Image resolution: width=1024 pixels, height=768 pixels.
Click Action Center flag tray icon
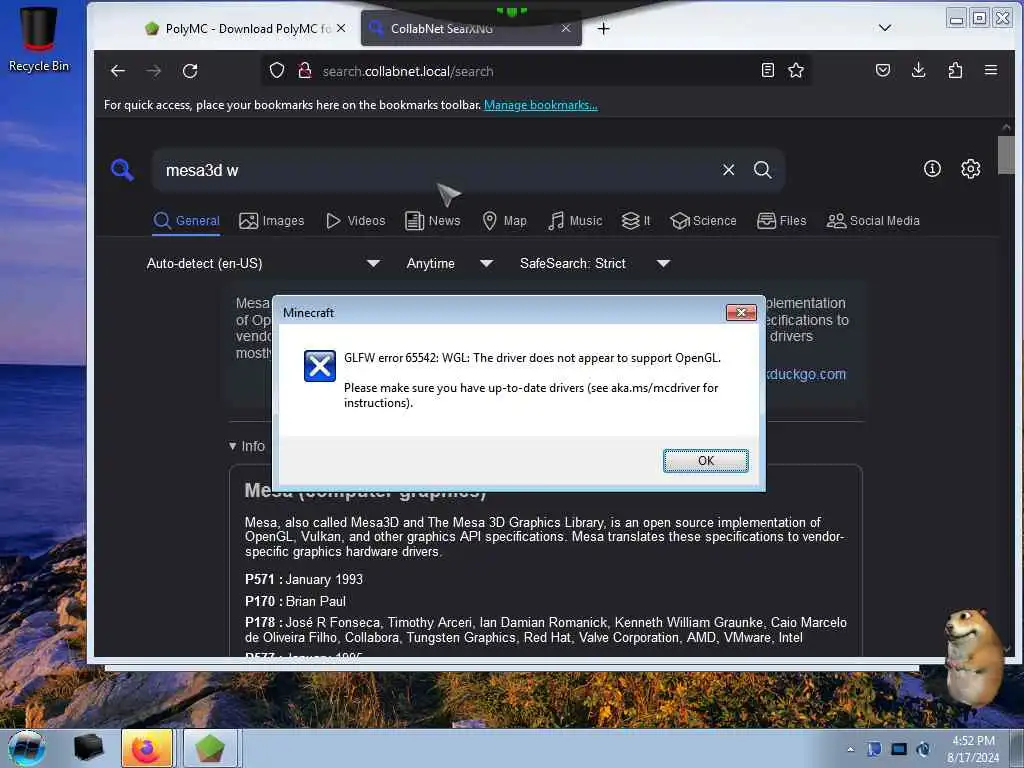pyautogui.click(x=874, y=749)
